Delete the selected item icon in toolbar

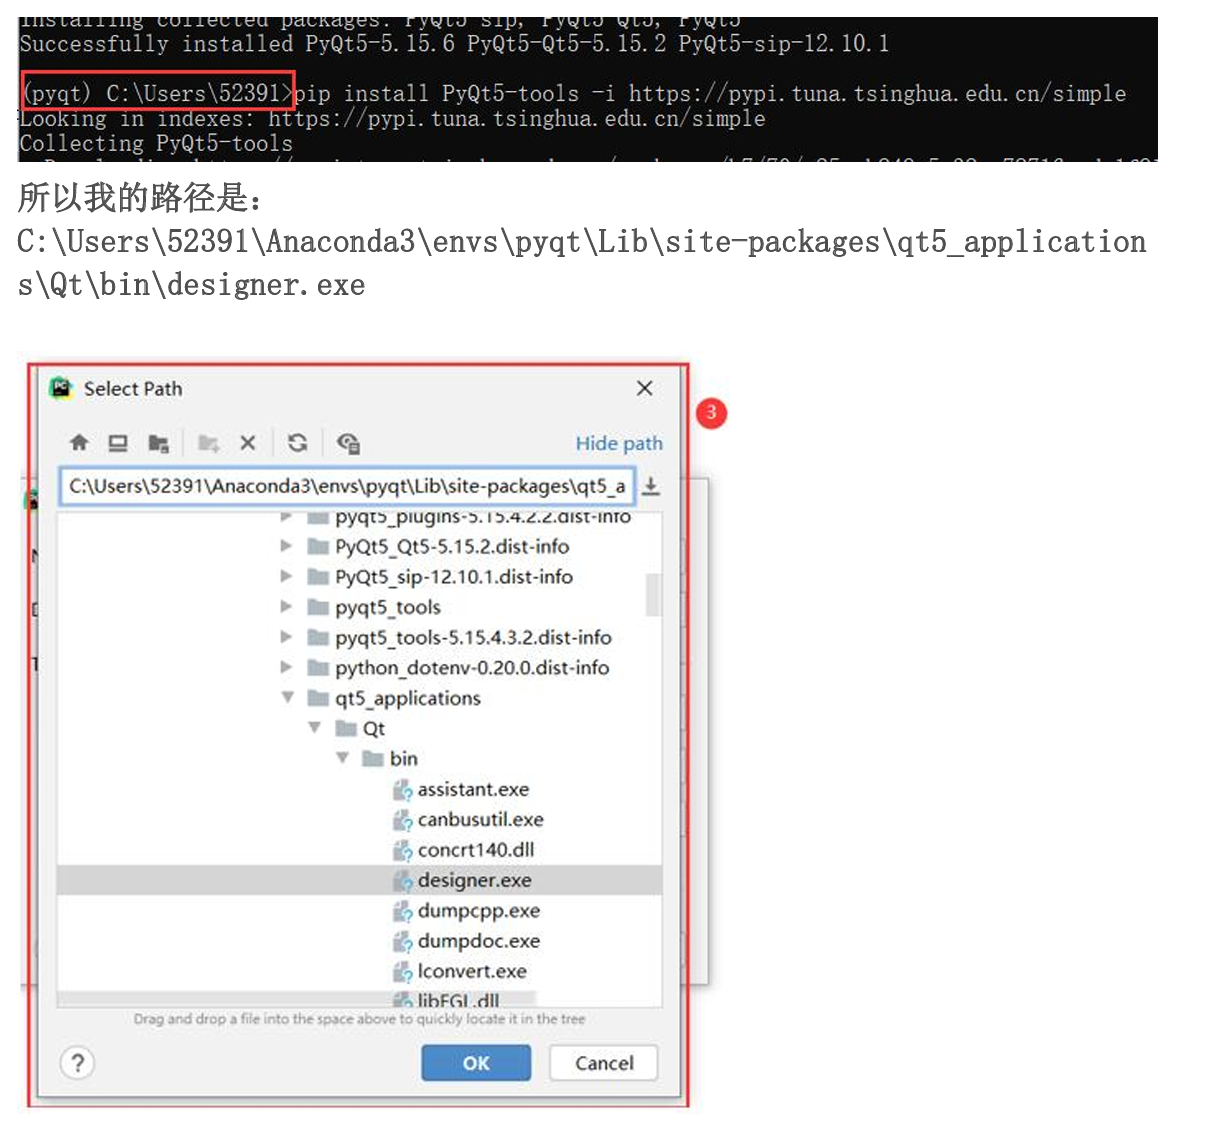click(248, 443)
